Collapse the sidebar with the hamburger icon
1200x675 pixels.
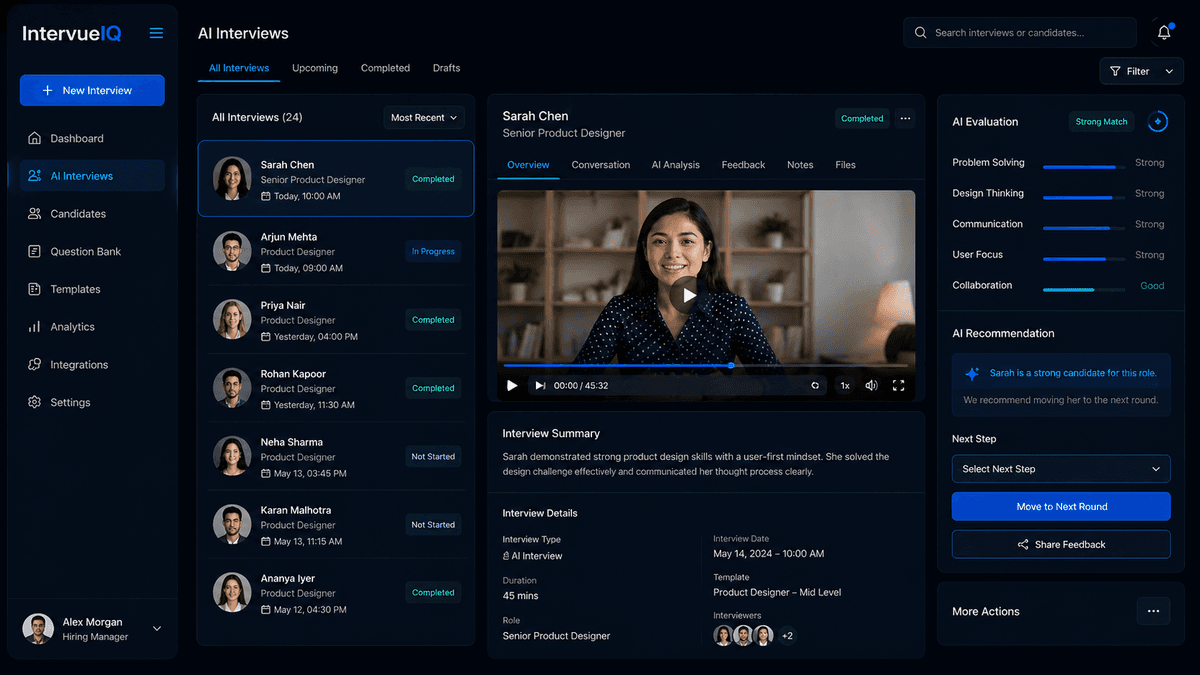(x=156, y=32)
